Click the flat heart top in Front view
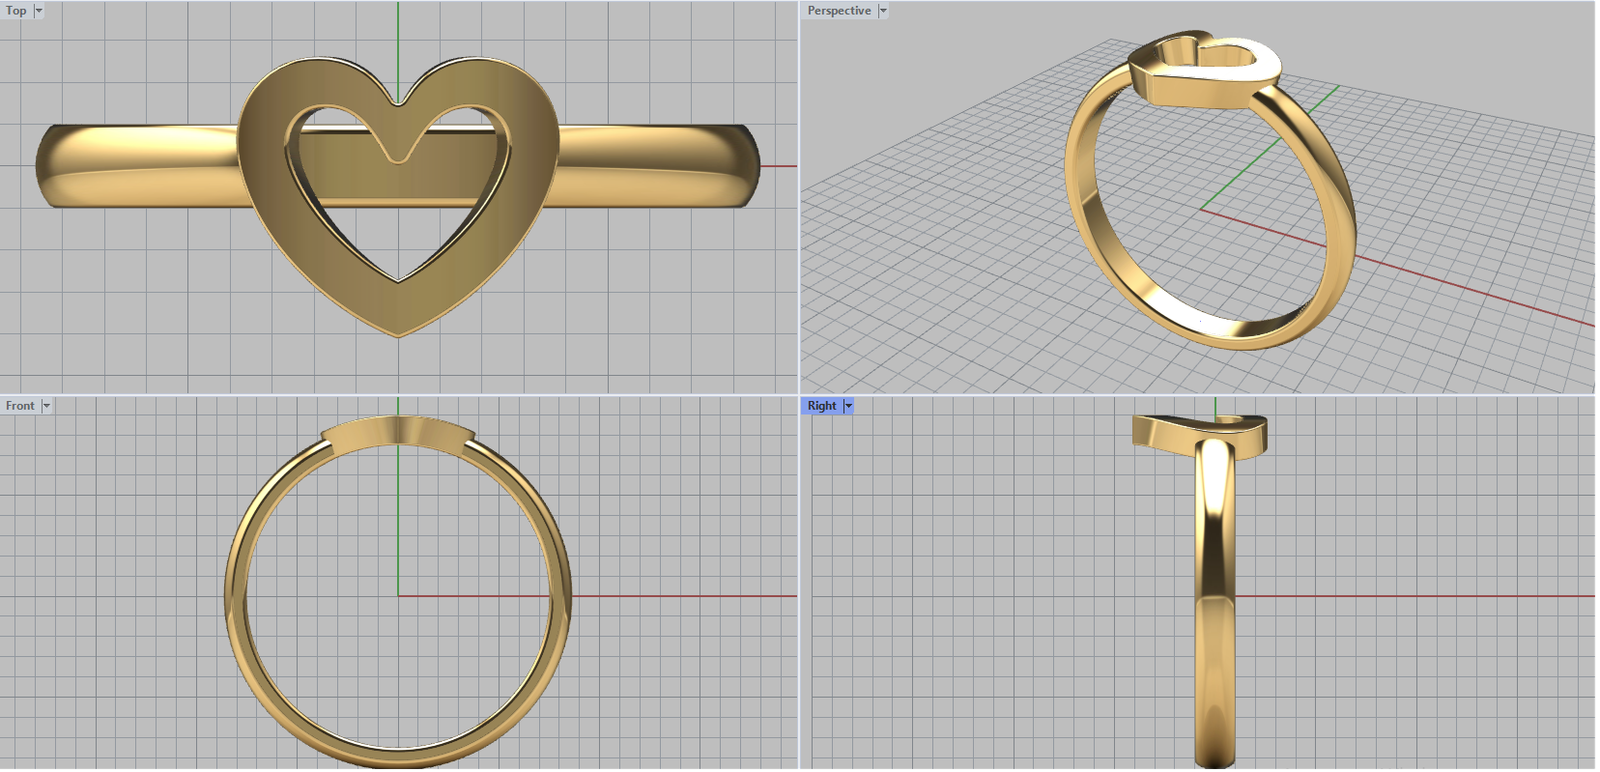This screenshot has height=772, width=1600. click(398, 430)
